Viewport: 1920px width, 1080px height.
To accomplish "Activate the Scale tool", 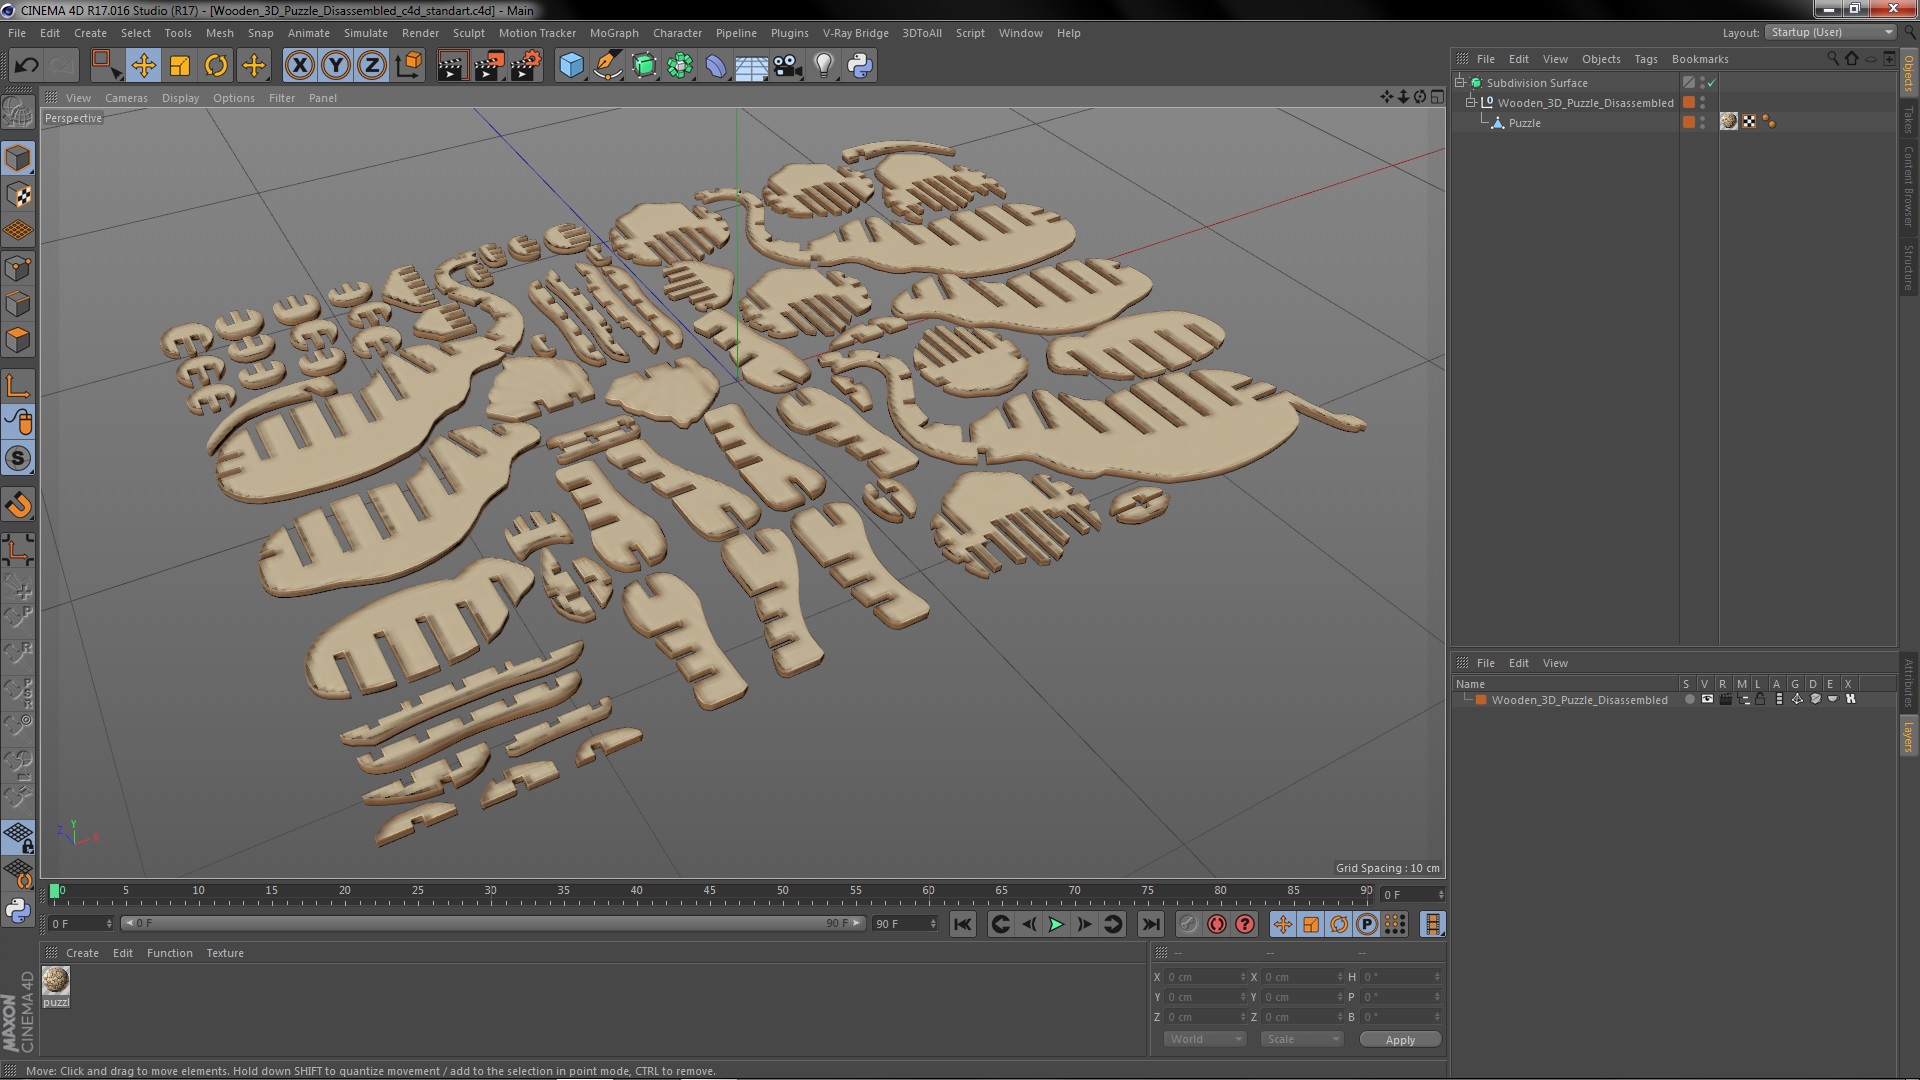I will 180,66.
